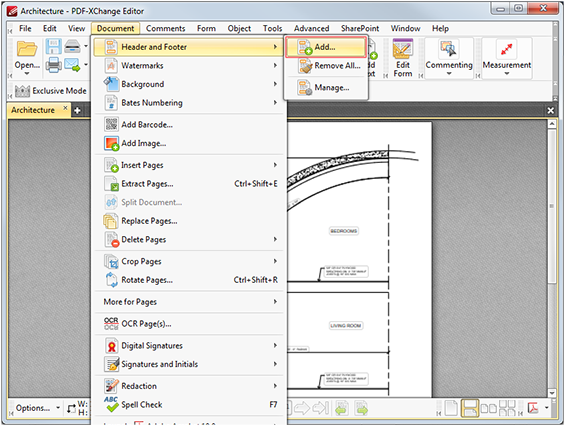This screenshot has height=426, width=565.
Task: Click the new tab plus icon
Action: point(77,110)
